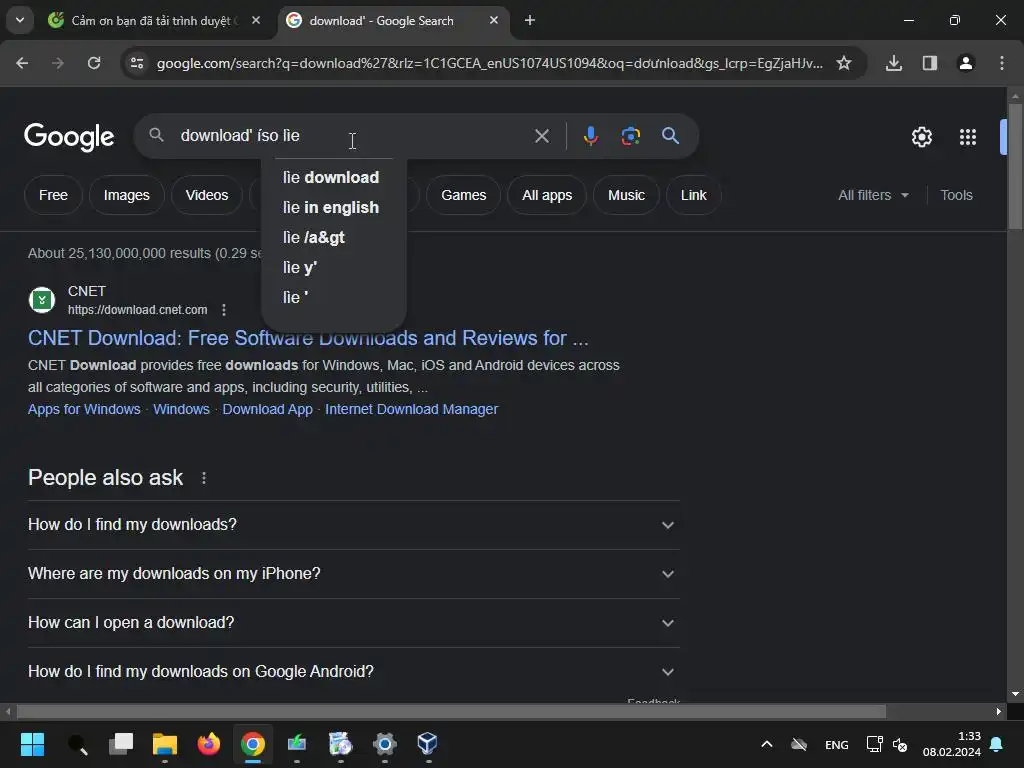
Task: Expand 'Where are my downloads on my iPhone?'
Action: pyautogui.click(x=353, y=574)
